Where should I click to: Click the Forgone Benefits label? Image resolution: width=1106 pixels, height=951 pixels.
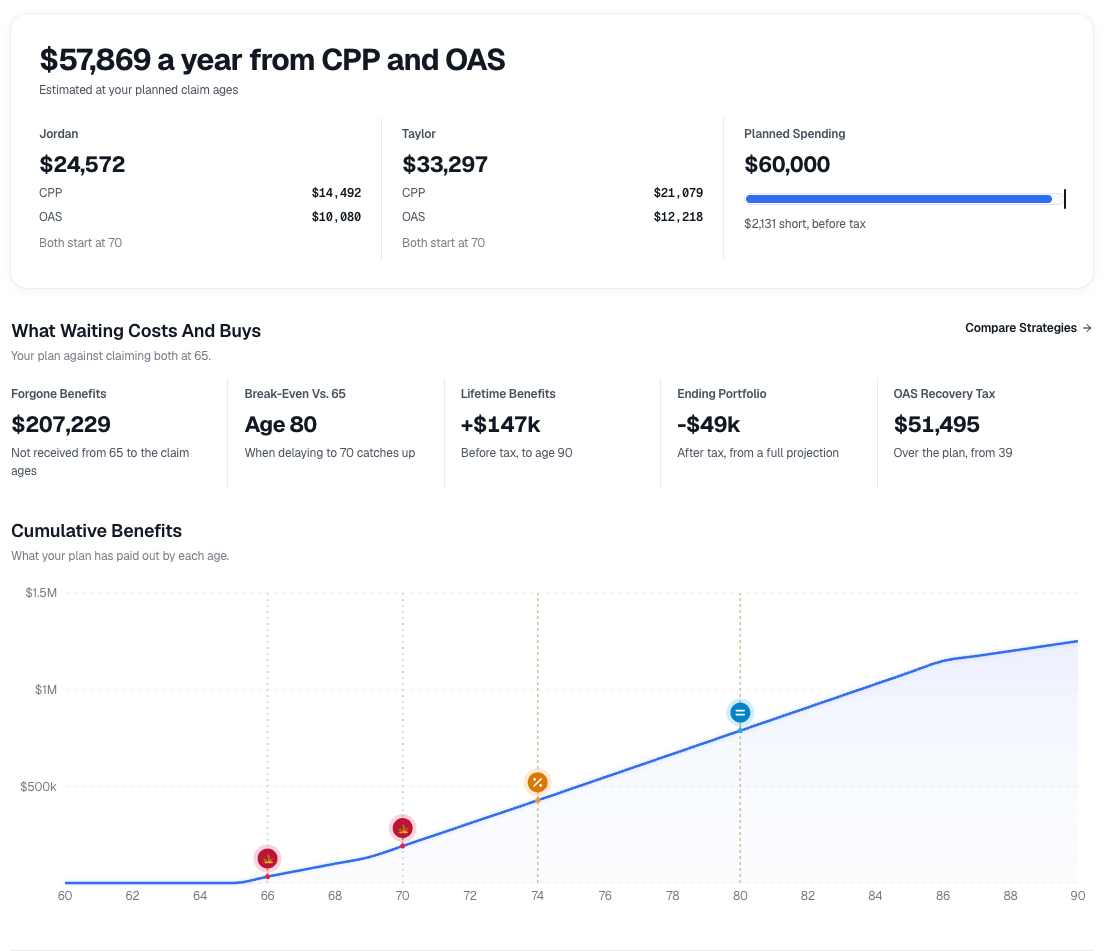tap(59, 394)
